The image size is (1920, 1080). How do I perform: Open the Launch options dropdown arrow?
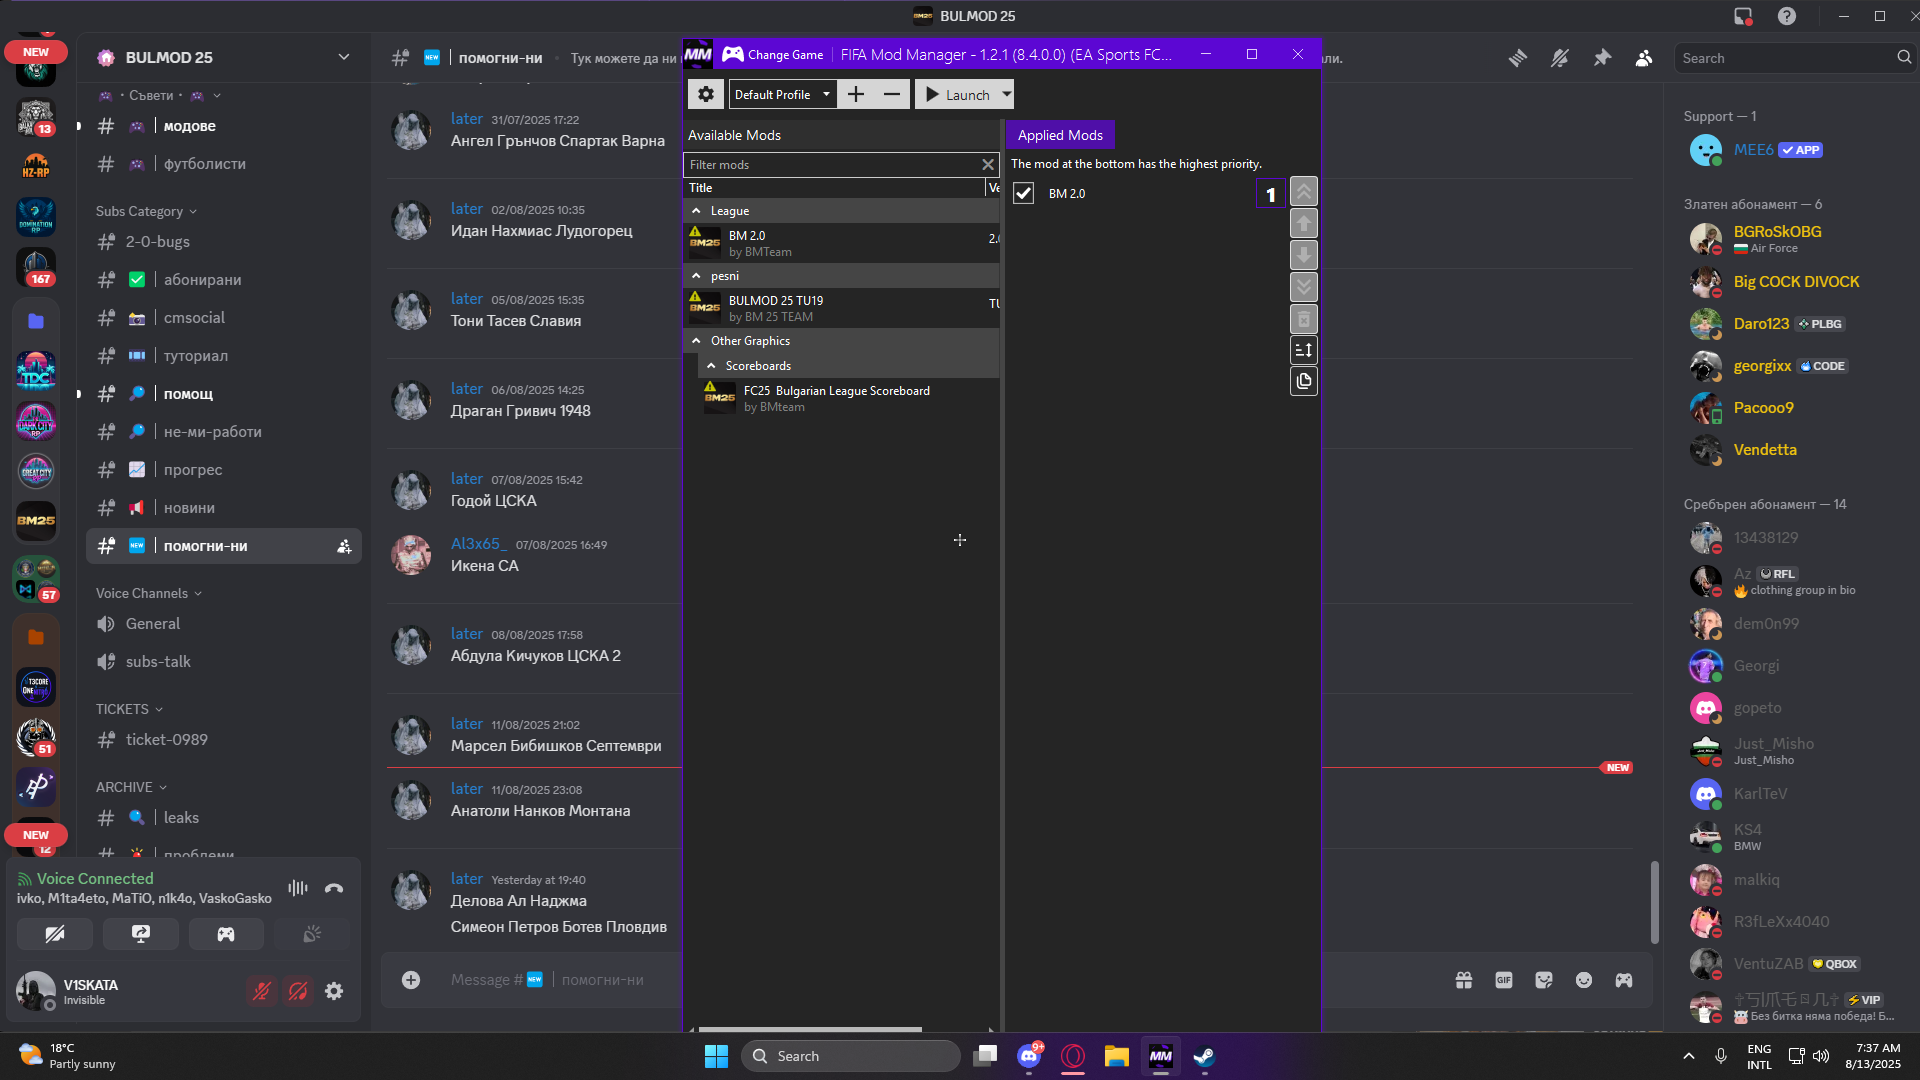(x=1006, y=94)
